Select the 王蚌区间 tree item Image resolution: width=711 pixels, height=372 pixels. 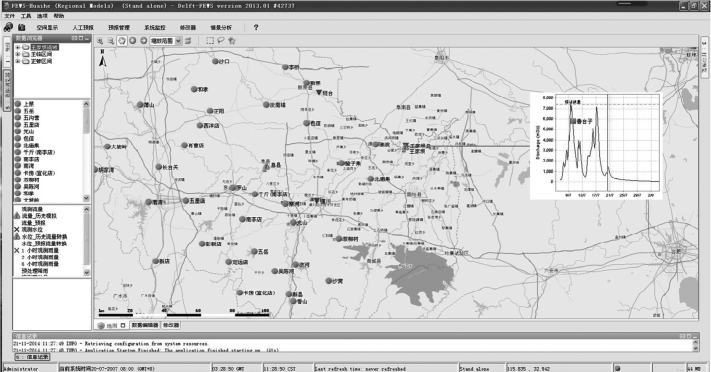(41, 54)
